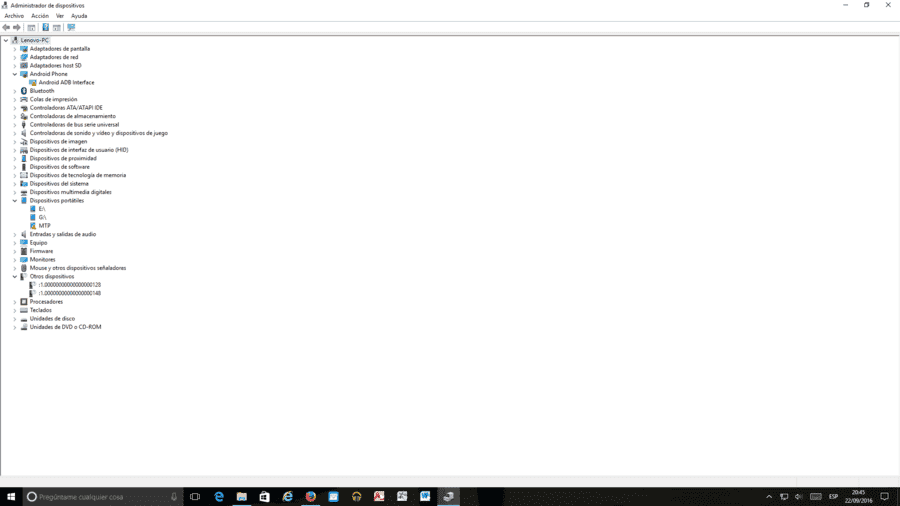Open the Windows Store taskbar icon
The height and width of the screenshot is (506, 900).
point(264,497)
